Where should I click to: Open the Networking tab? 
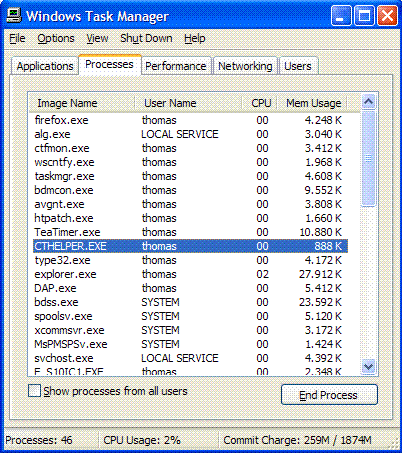coord(245,66)
